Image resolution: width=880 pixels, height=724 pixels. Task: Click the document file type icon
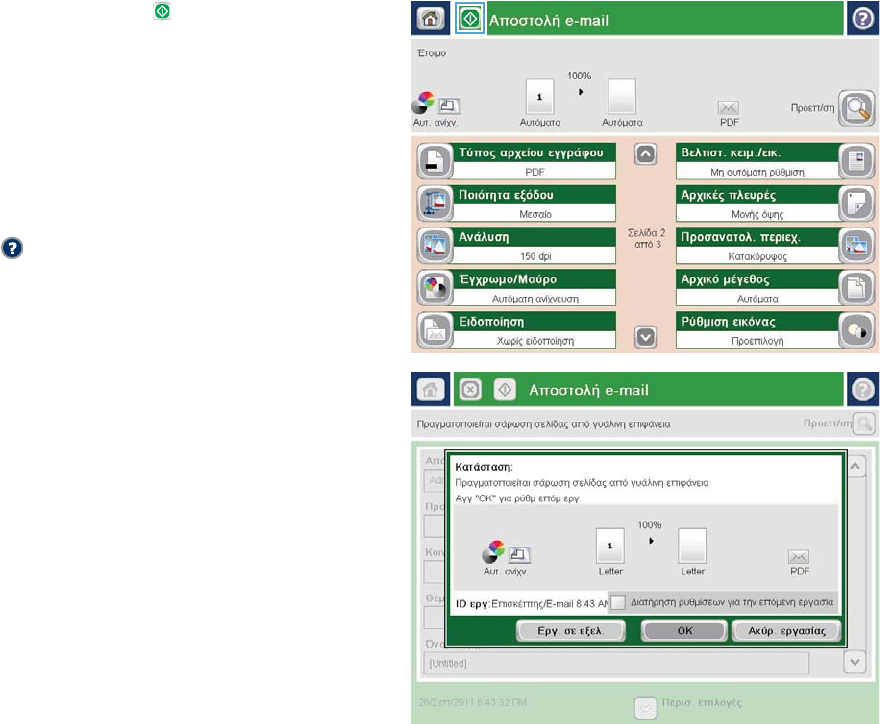(432, 162)
